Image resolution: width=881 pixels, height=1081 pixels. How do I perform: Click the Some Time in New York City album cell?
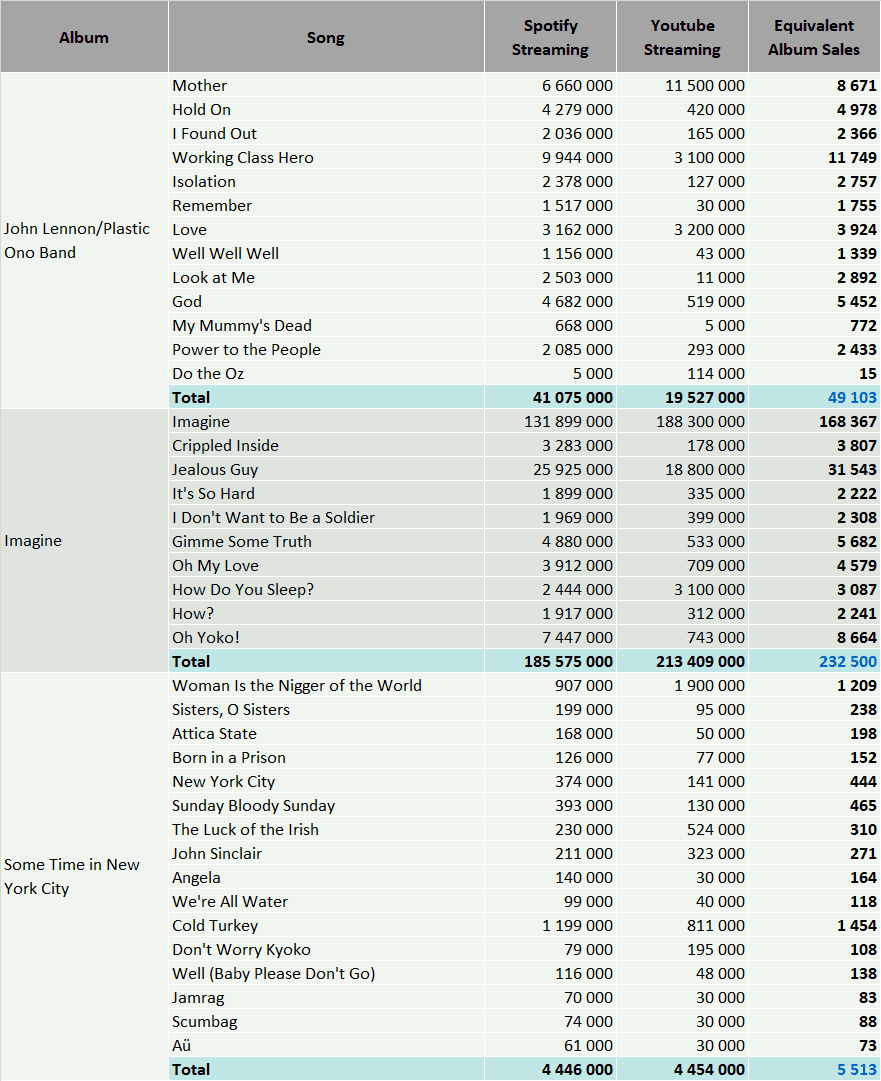pyautogui.click(x=84, y=876)
